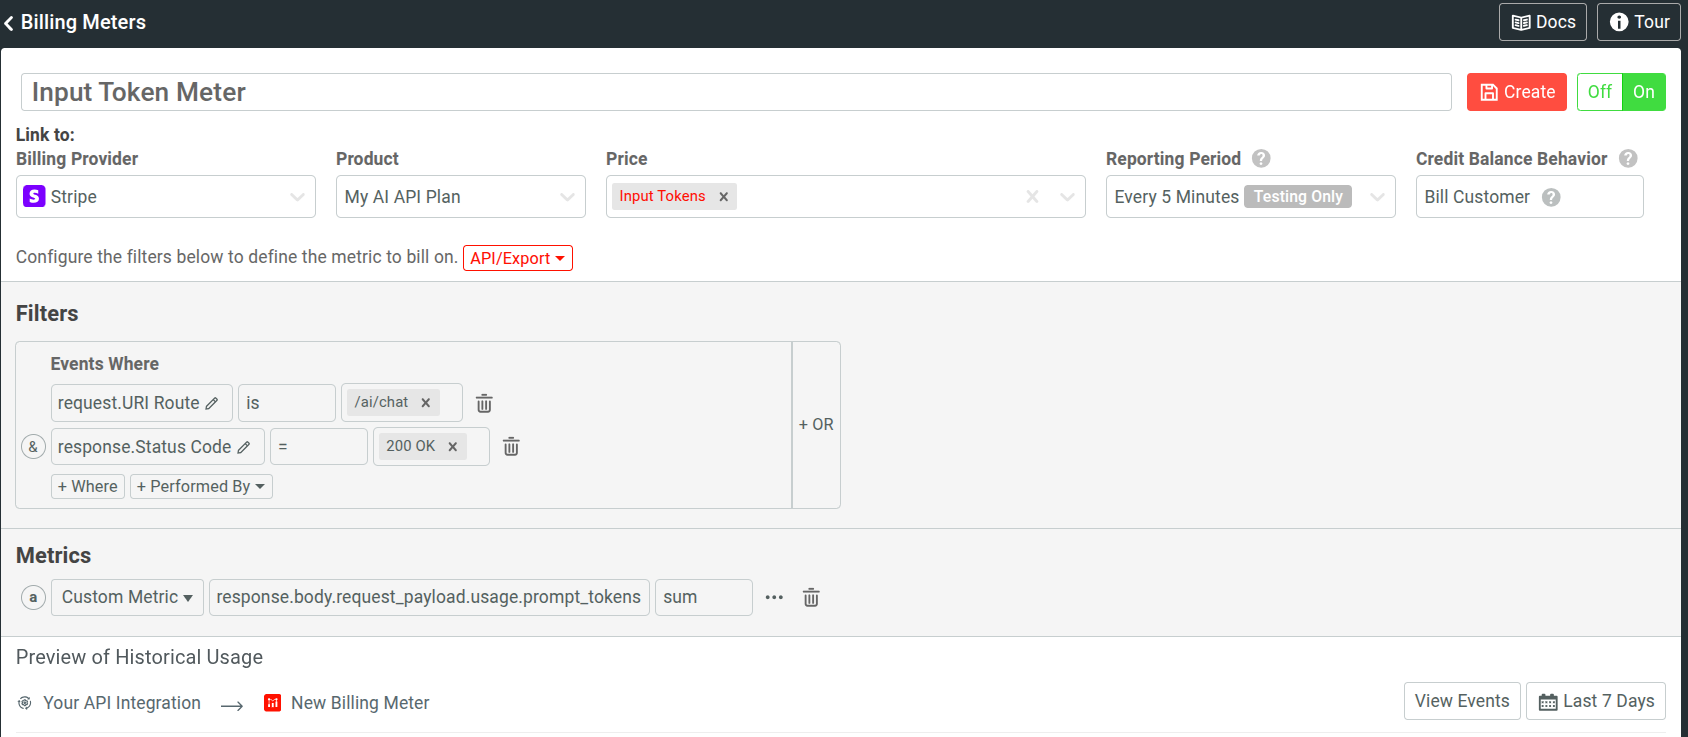
Task: Open the Docs page
Action: click(1542, 22)
